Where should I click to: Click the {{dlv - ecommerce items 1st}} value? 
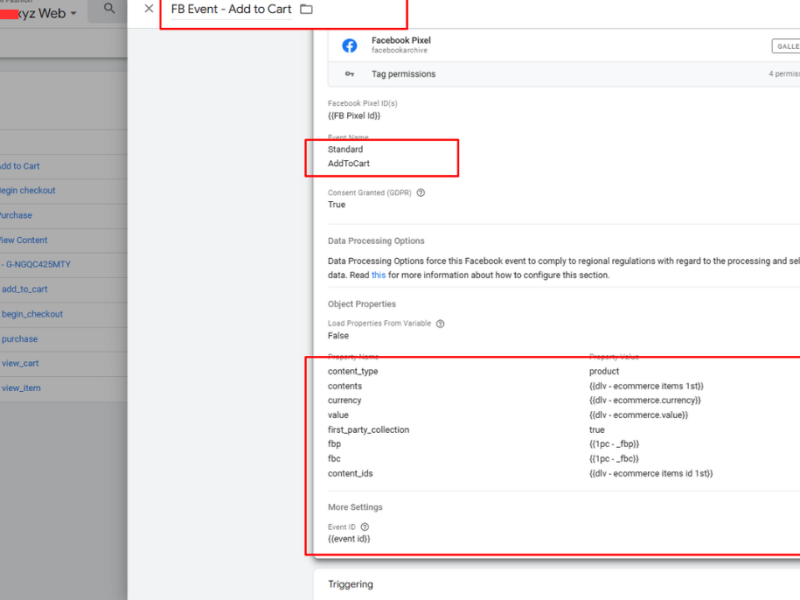click(x=646, y=386)
